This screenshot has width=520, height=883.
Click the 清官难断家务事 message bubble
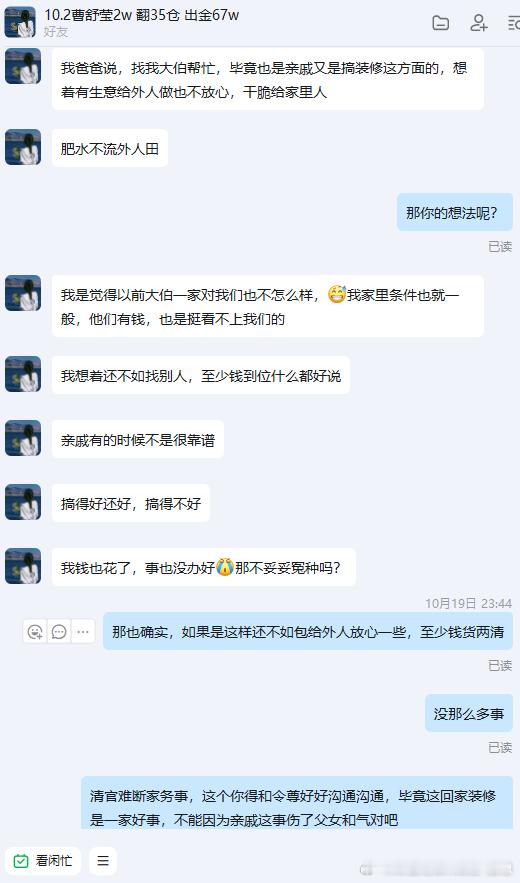coord(297,802)
